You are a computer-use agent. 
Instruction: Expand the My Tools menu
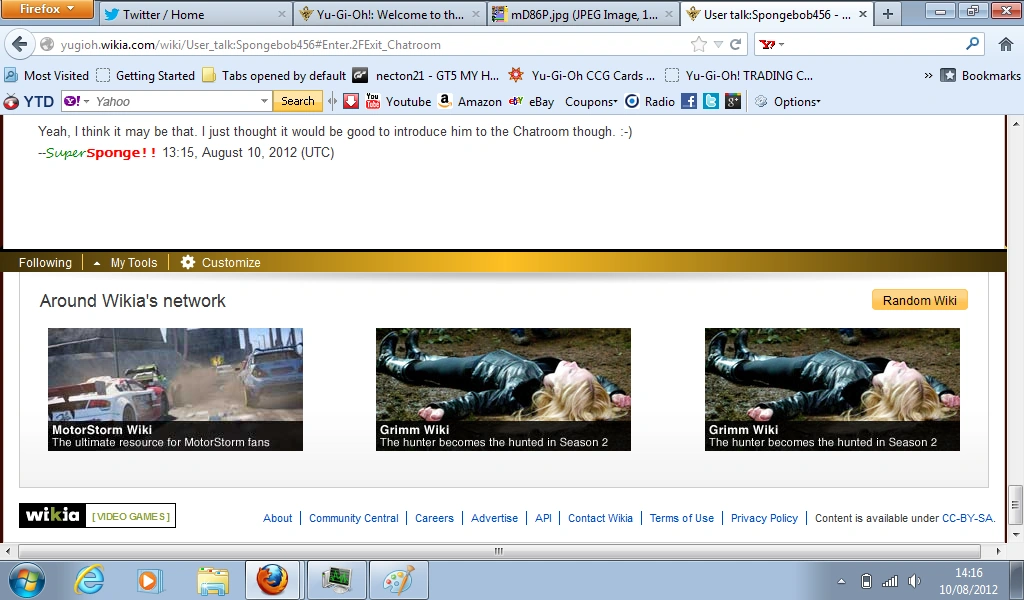pyautogui.click(x=126, y=262)
